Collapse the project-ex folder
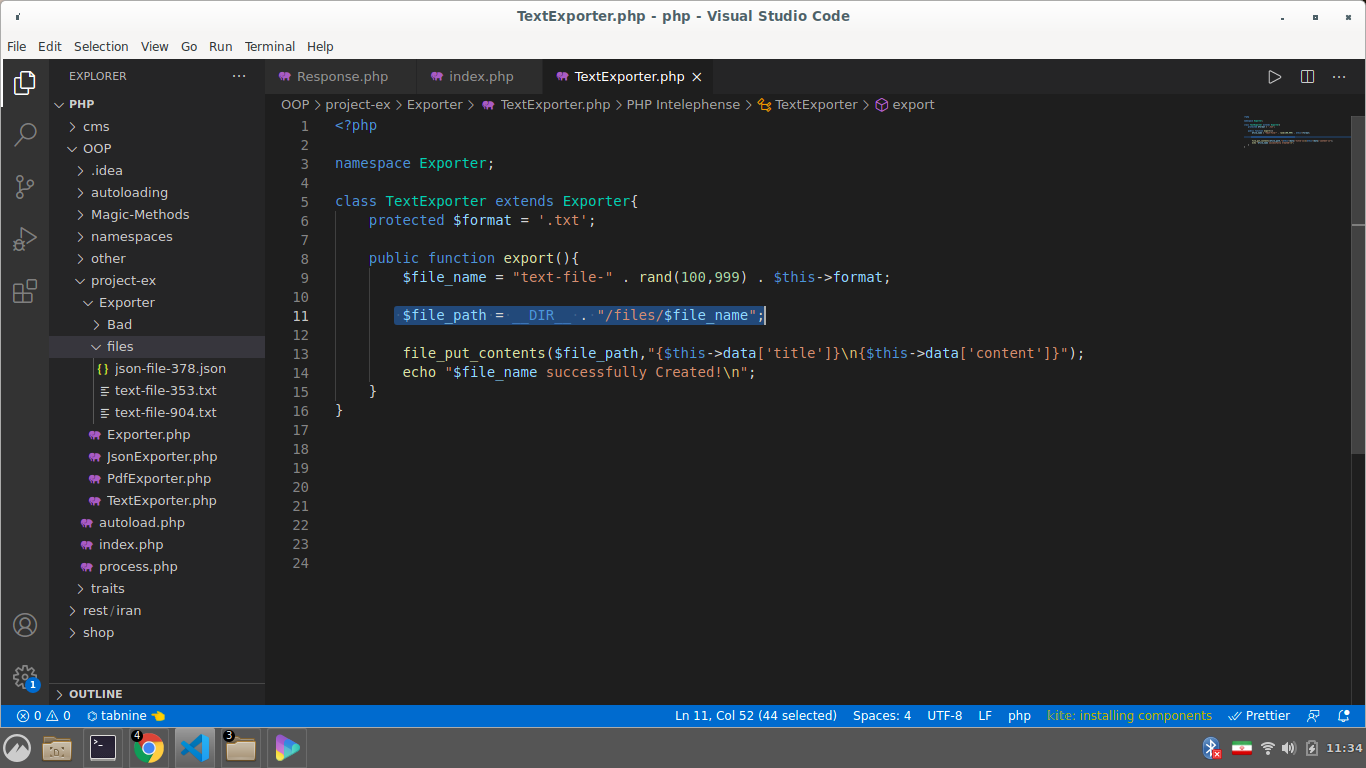Screen dimensions: 1366x768 point(157,280)
